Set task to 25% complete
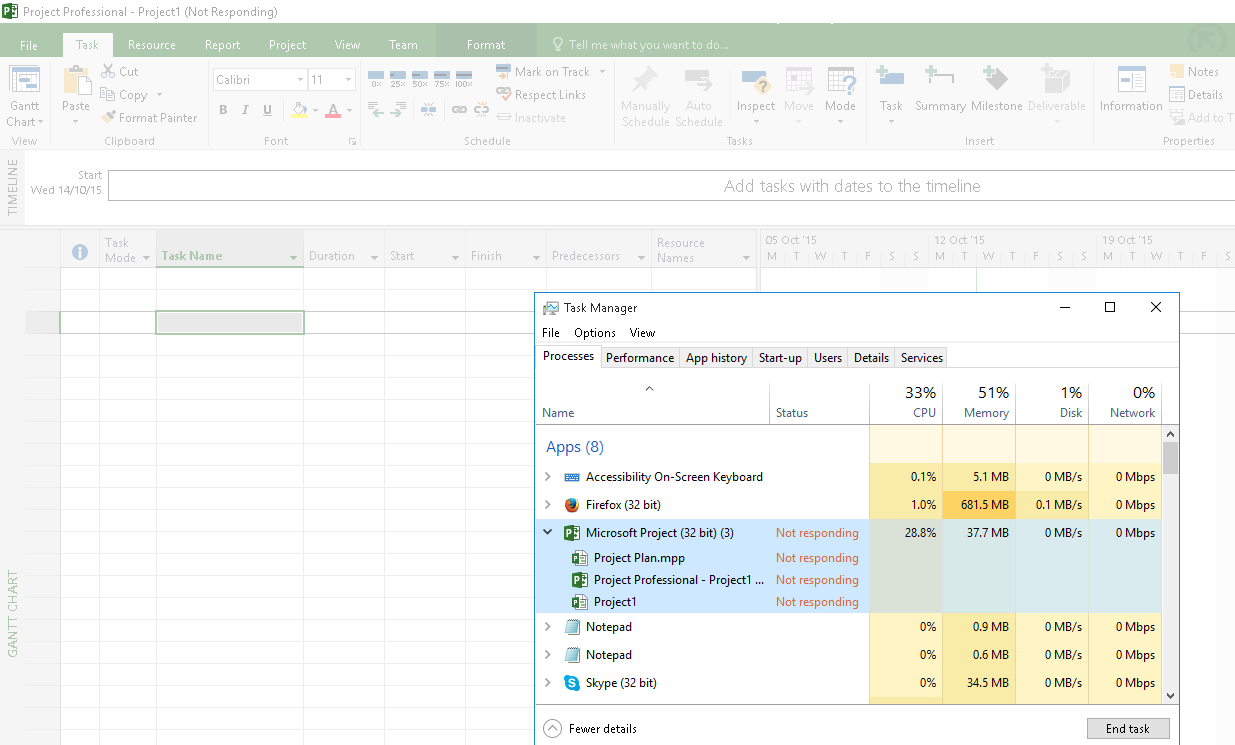The height and width of the screenshot is (745, 1235). pyautogui.click(x=398, y=79)
